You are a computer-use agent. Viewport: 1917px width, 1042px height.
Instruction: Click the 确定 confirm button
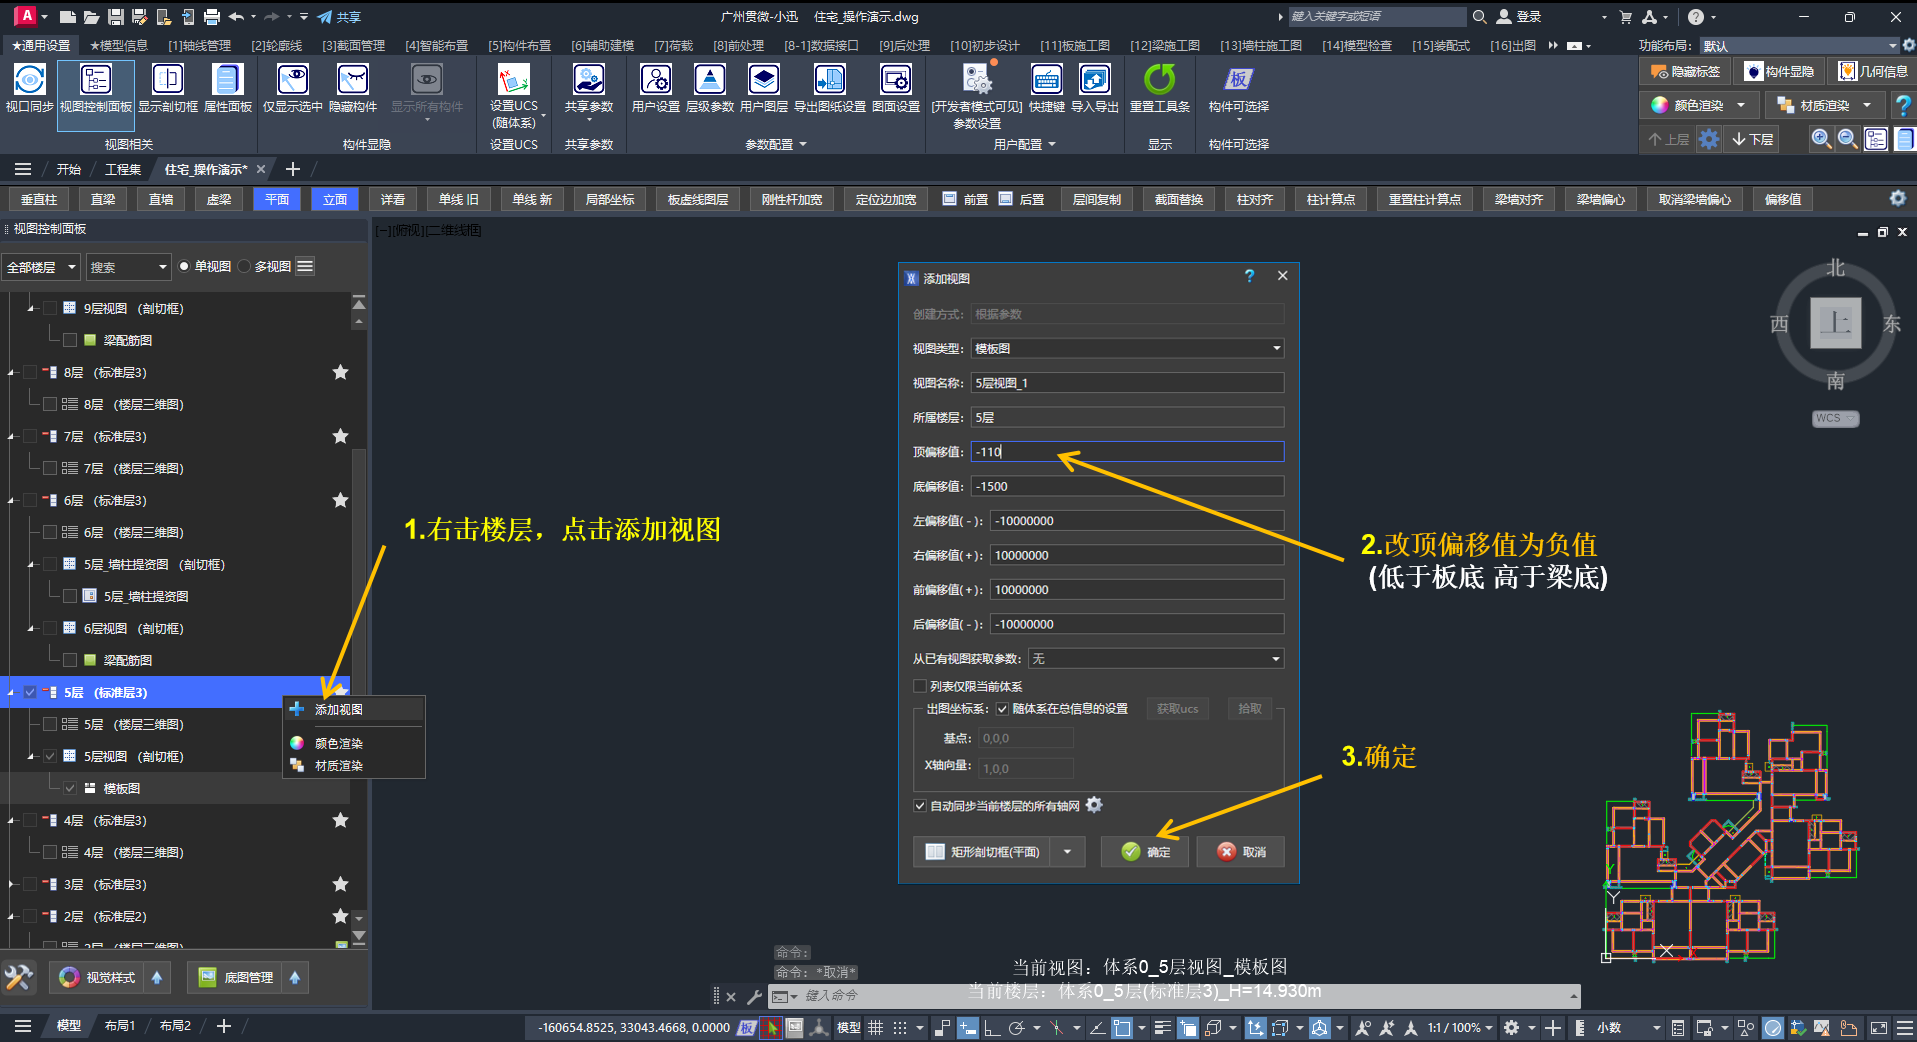click(x=1145, y=852)
